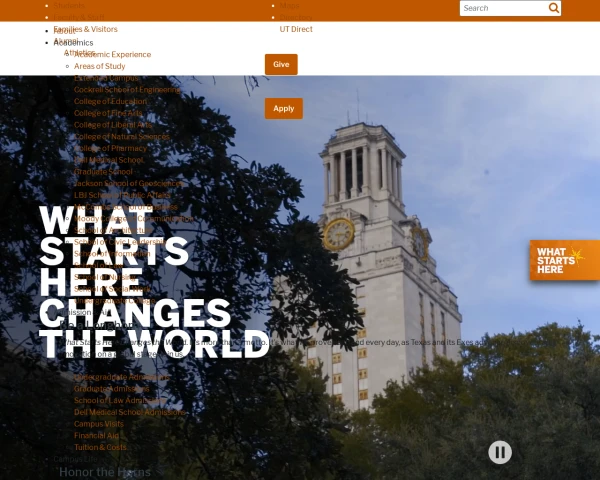Viewport: 600px width, 480px height.
Task: Visit Dell Medical School link
Action: [x=109, y=160]
